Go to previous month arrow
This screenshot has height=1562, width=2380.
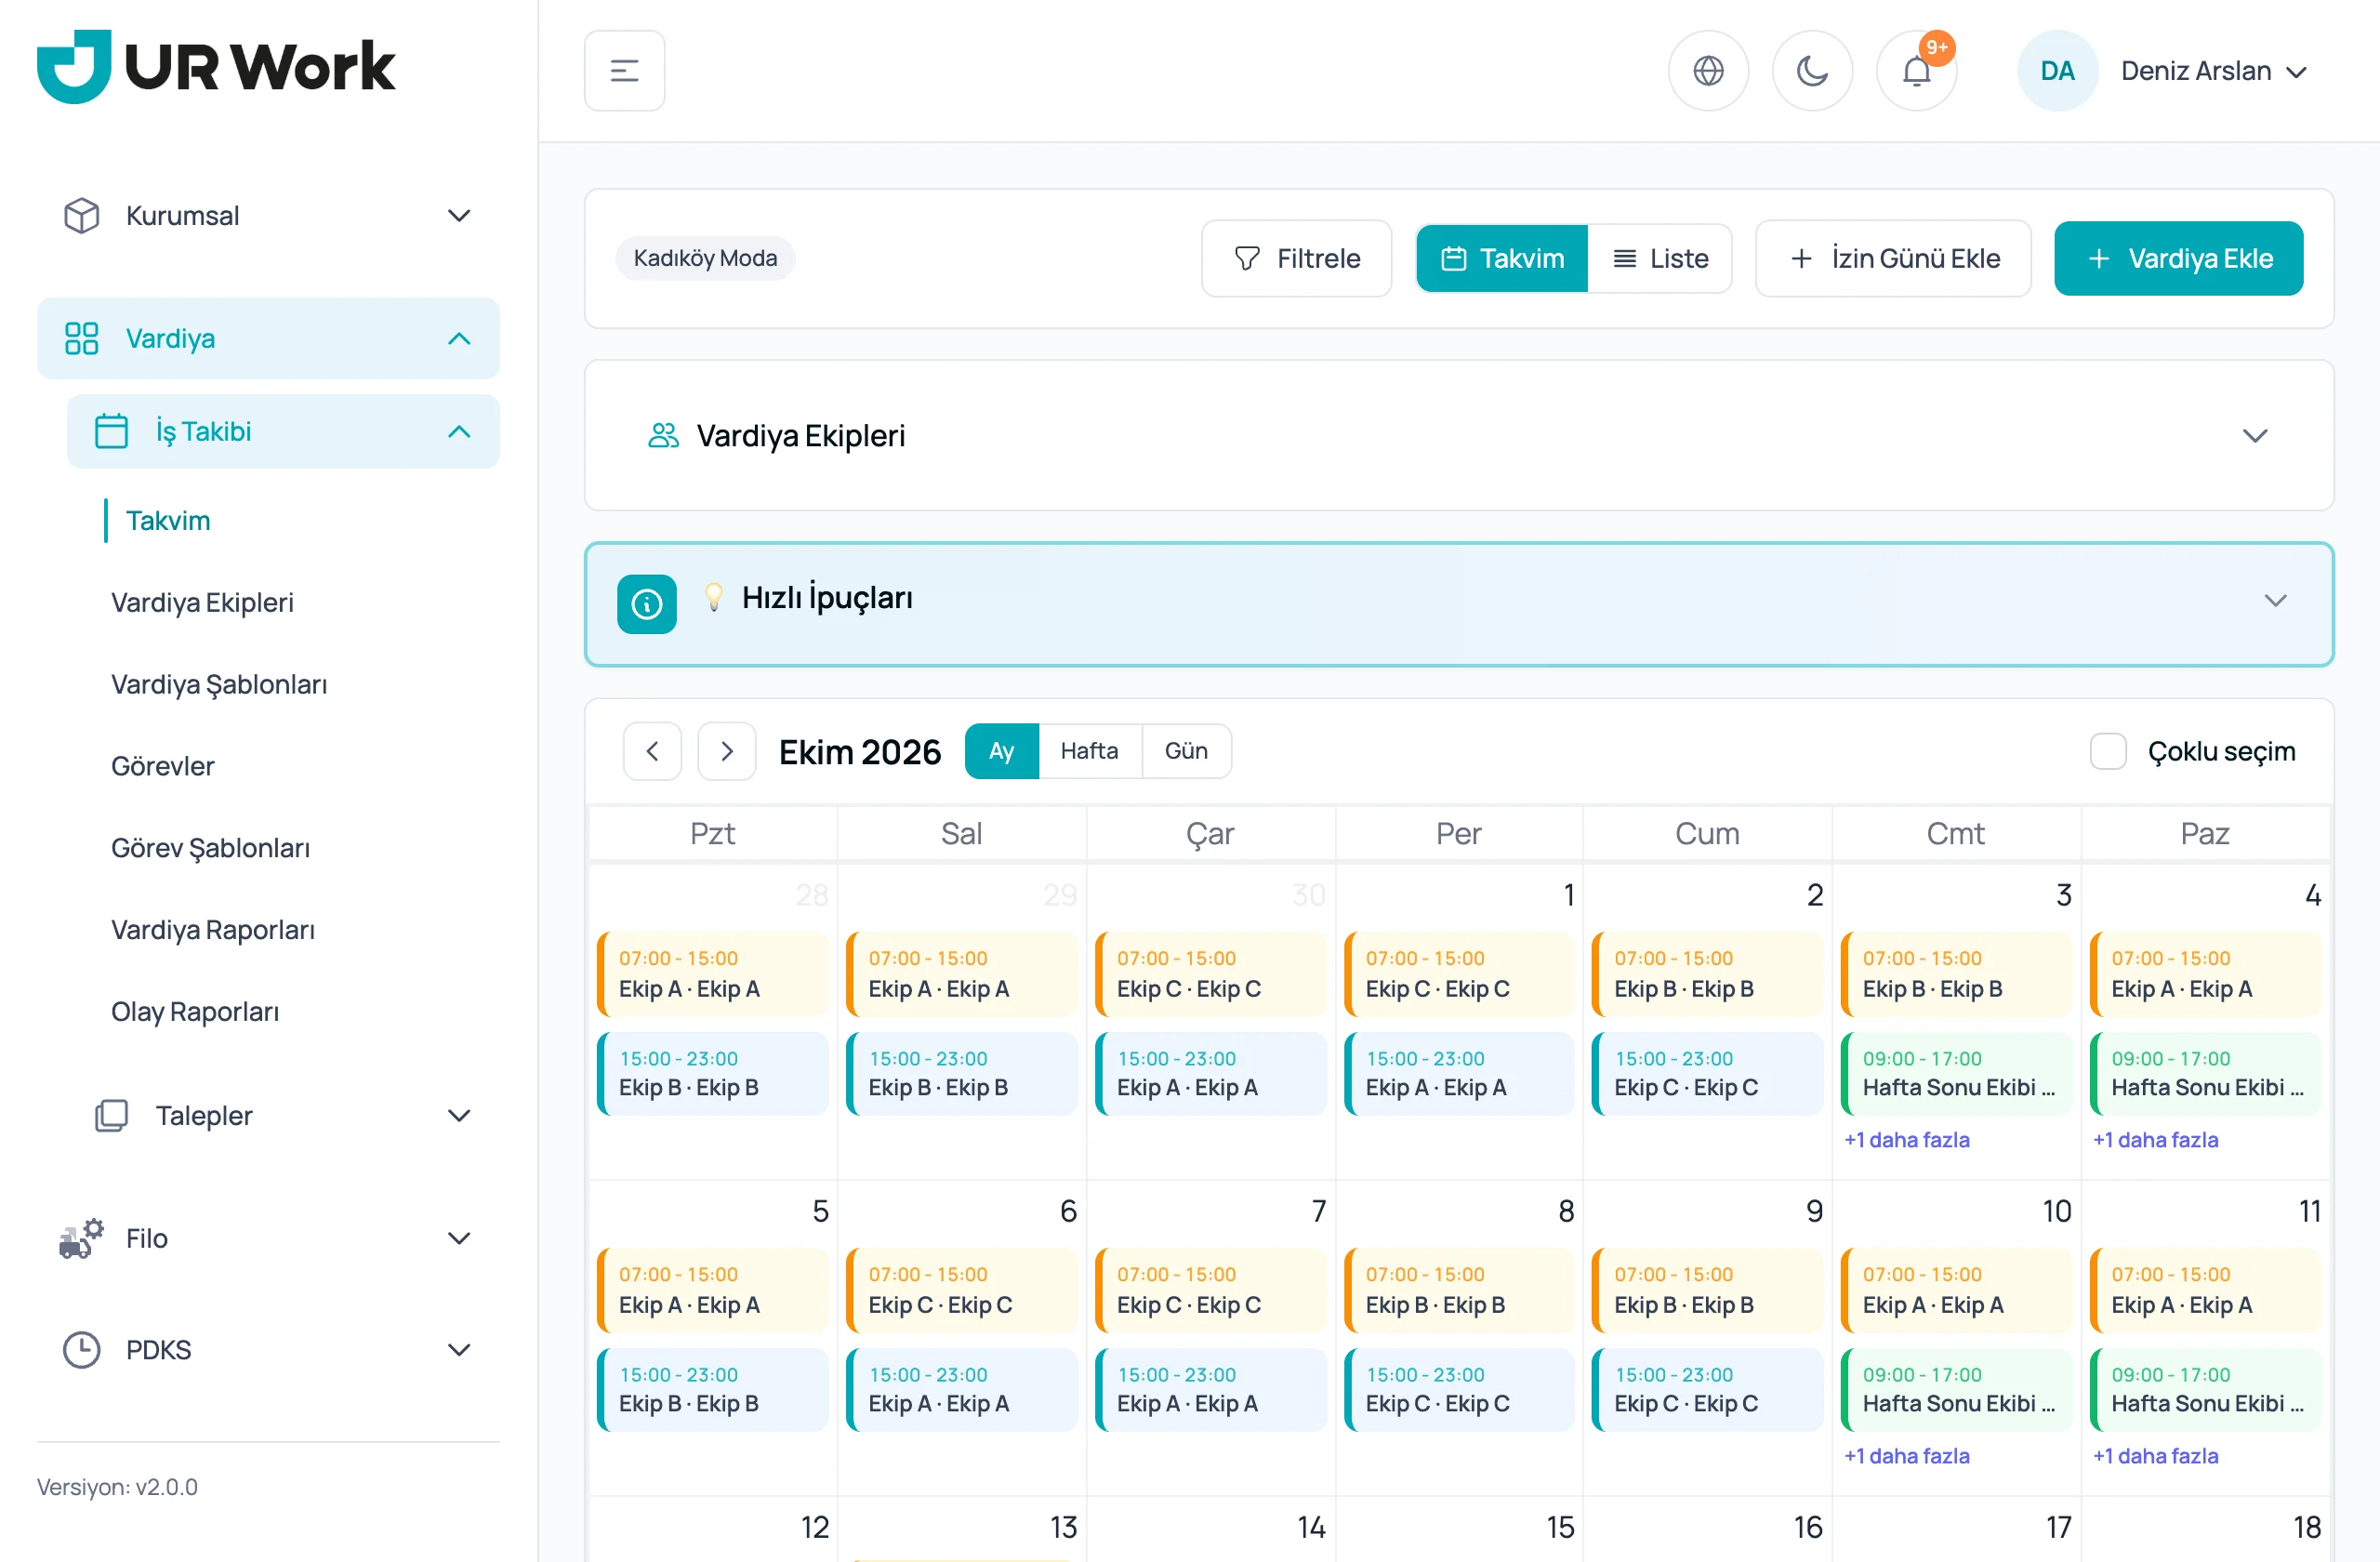click(652, 752)
